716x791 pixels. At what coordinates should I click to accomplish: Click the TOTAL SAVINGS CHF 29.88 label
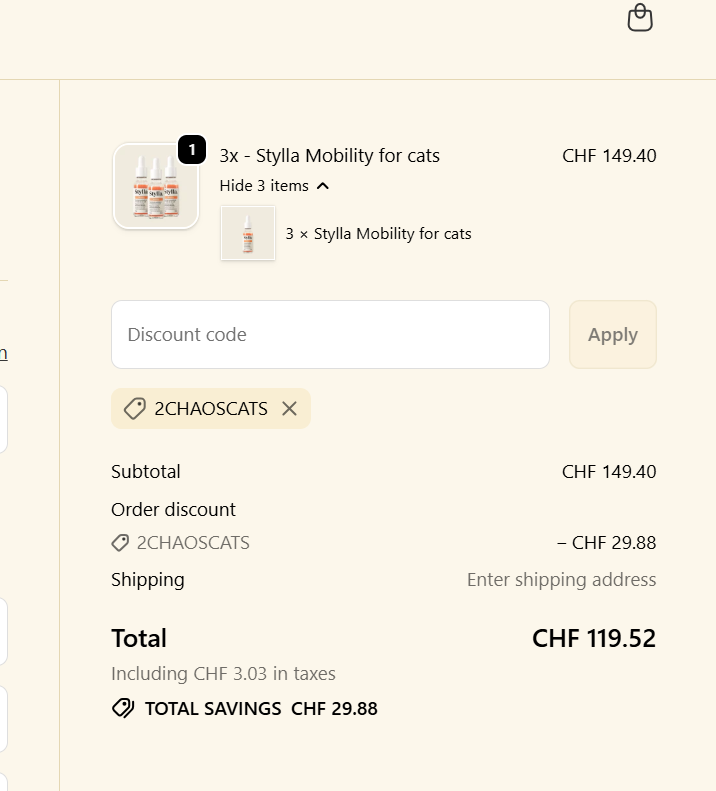coord(261,708)
